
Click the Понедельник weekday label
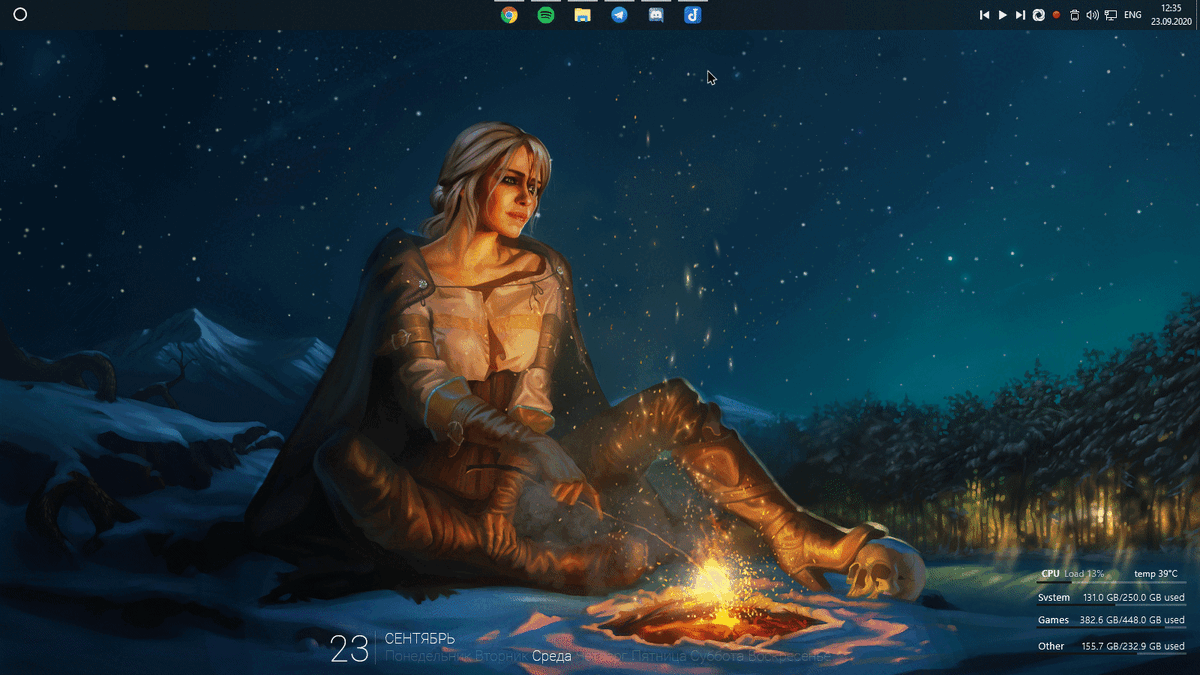(x=427, y=657)
